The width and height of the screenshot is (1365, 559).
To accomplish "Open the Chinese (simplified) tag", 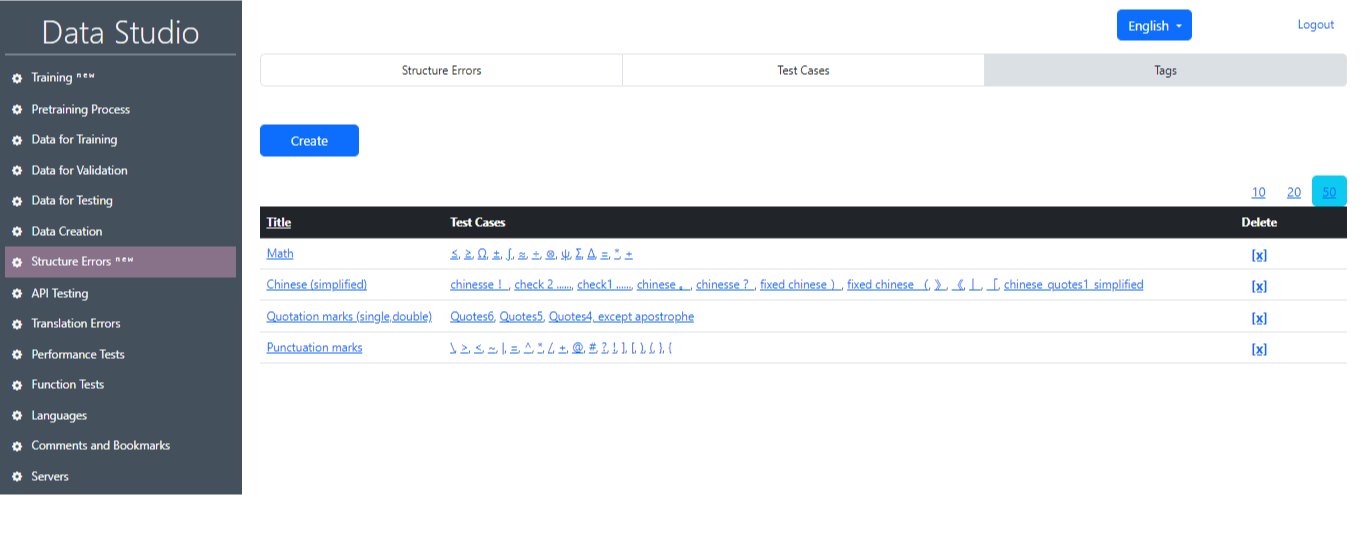I will point(317,285).
